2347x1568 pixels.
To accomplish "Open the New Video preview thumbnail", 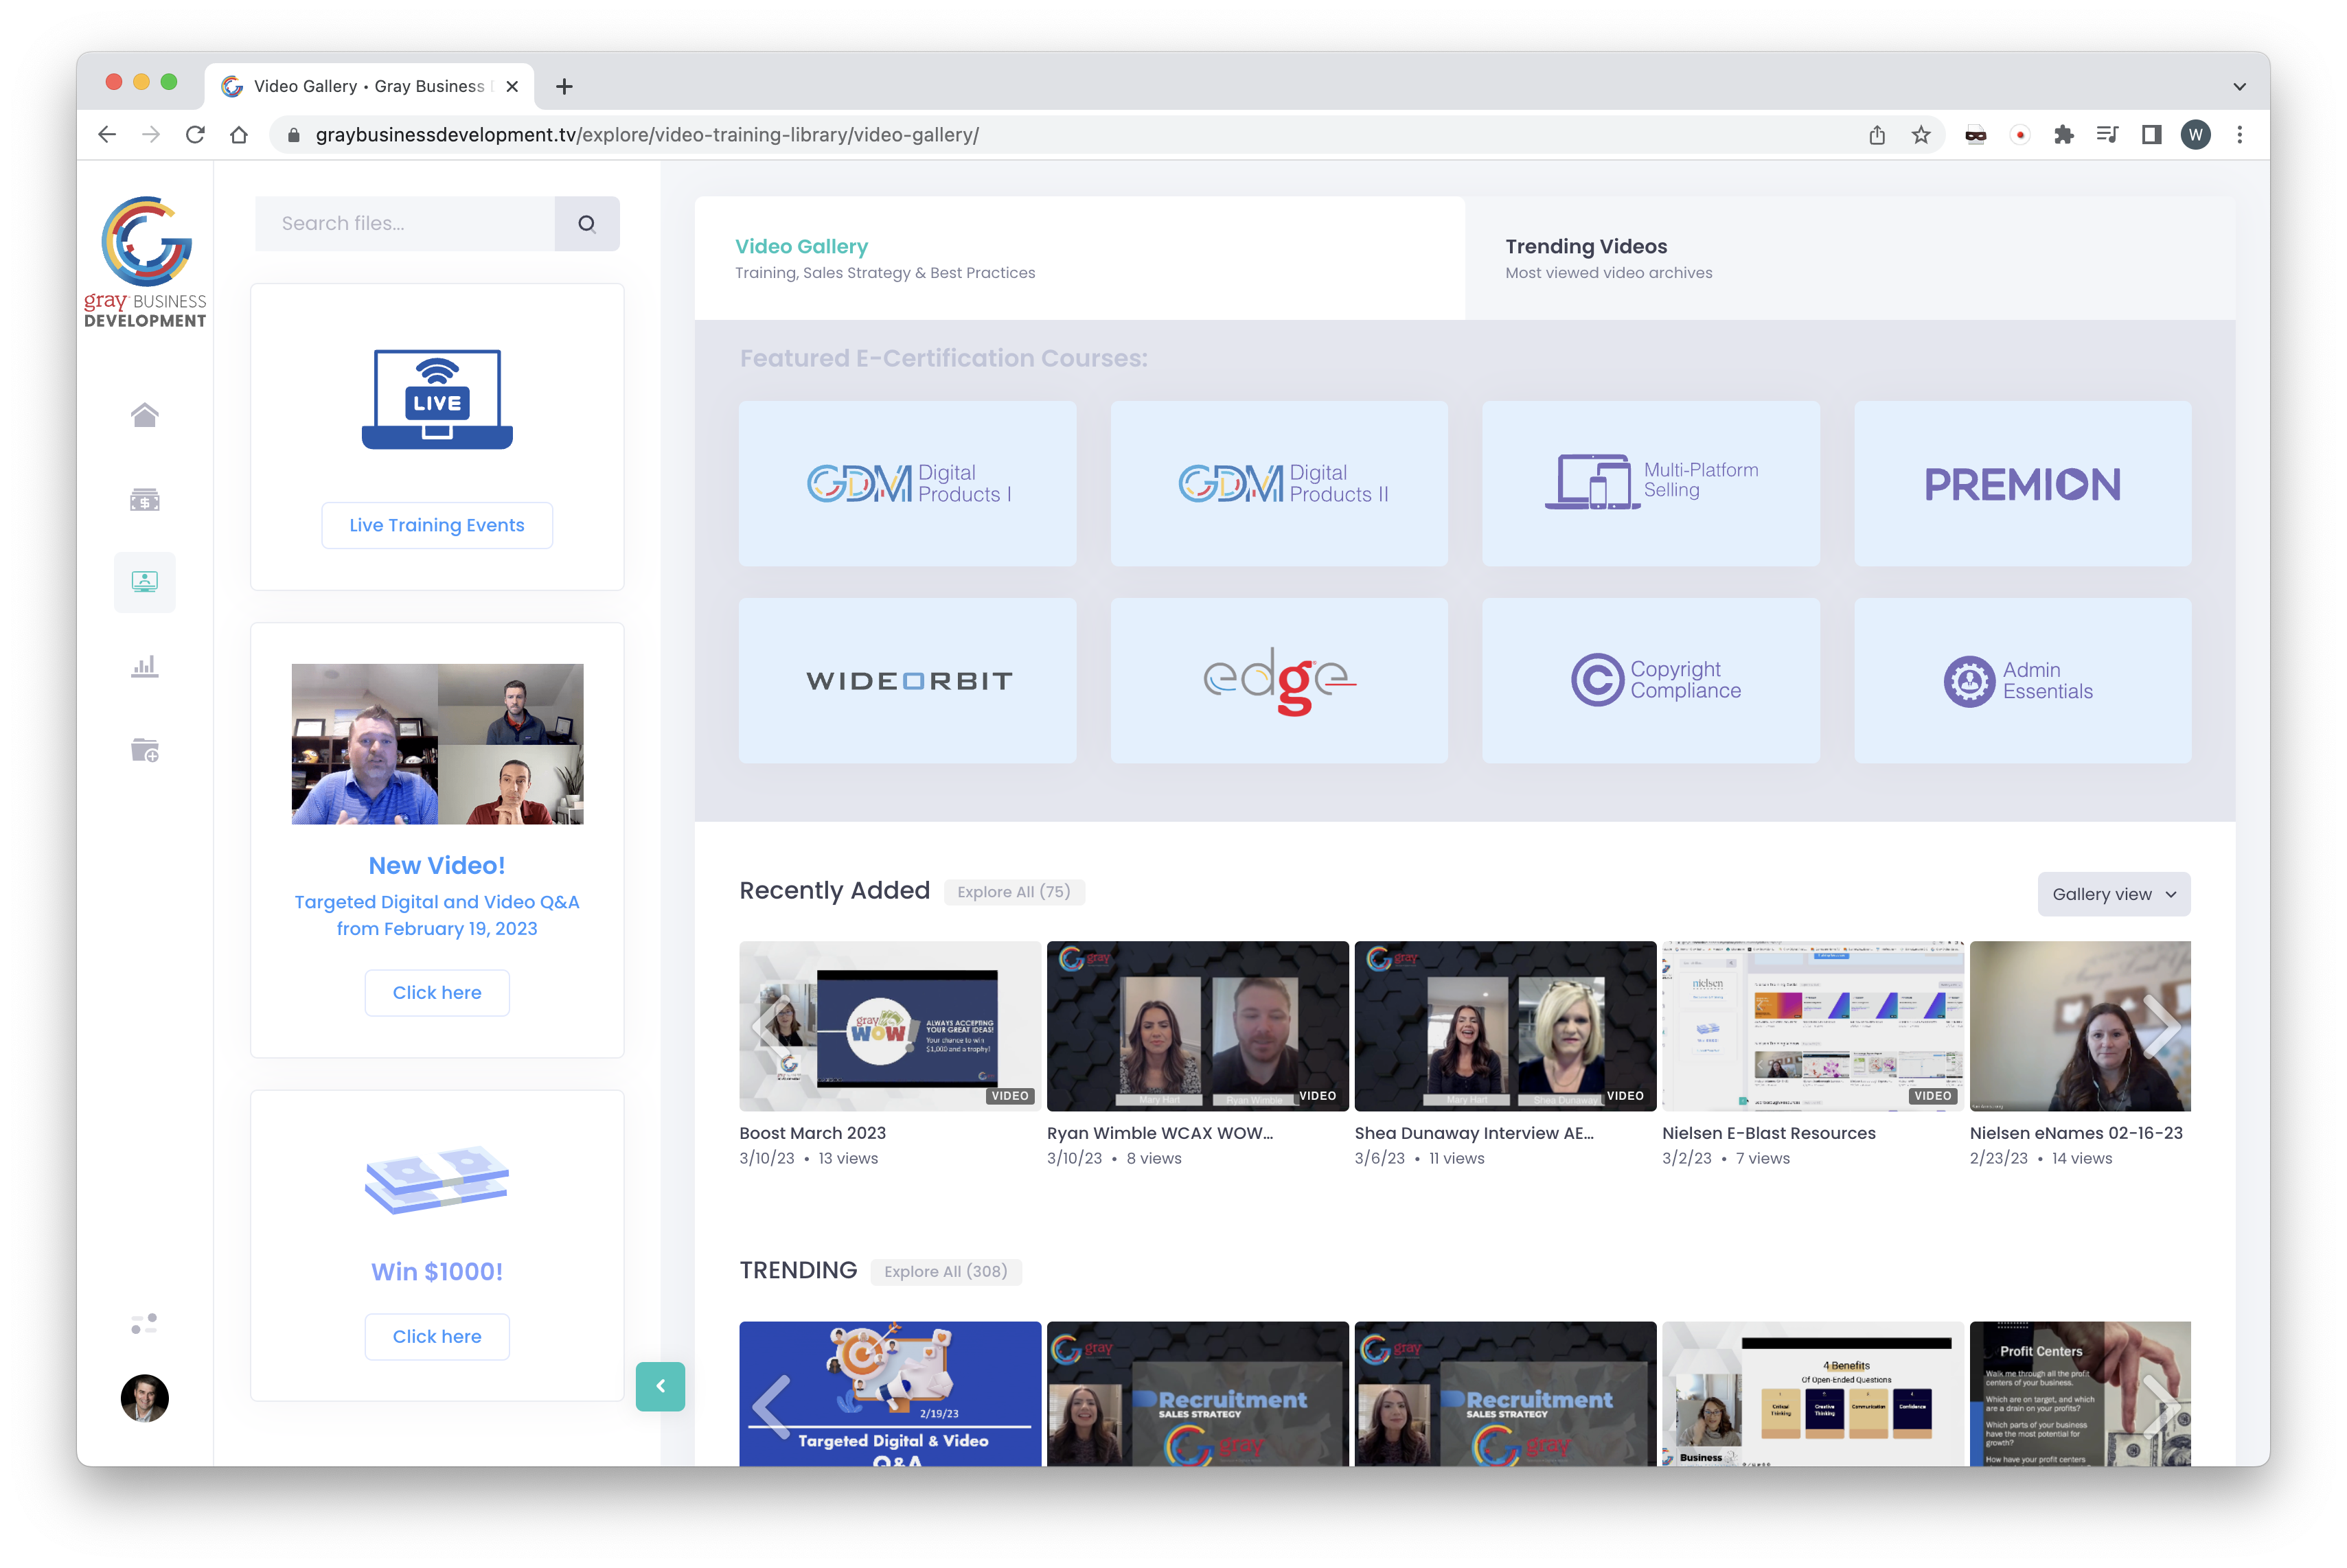I will (x=437, y=744).
